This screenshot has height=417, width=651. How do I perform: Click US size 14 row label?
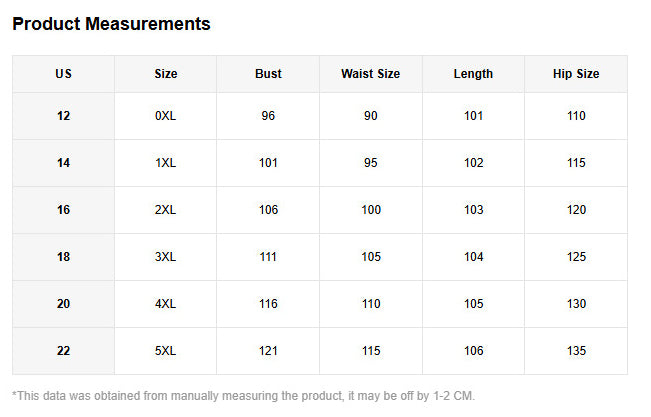pyautogui.click(x=64, y=163)
